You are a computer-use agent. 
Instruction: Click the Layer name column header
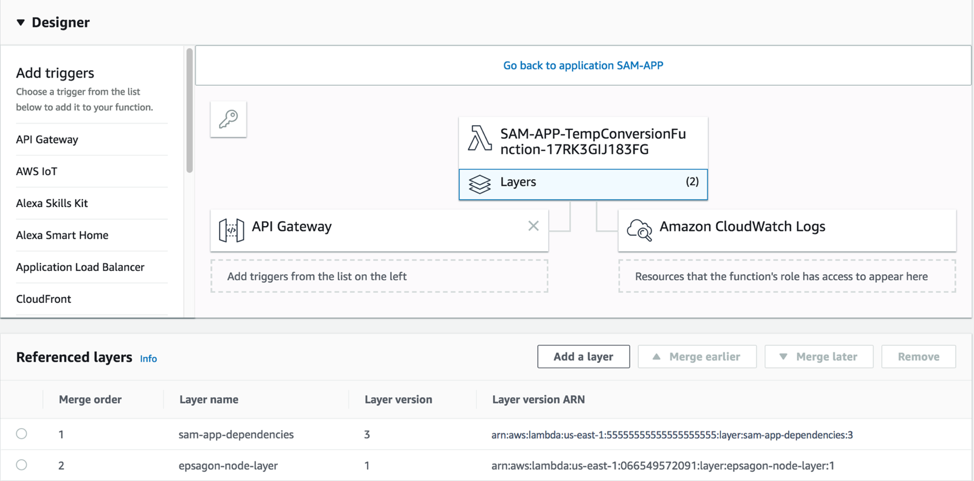click(x=209, y=400)
